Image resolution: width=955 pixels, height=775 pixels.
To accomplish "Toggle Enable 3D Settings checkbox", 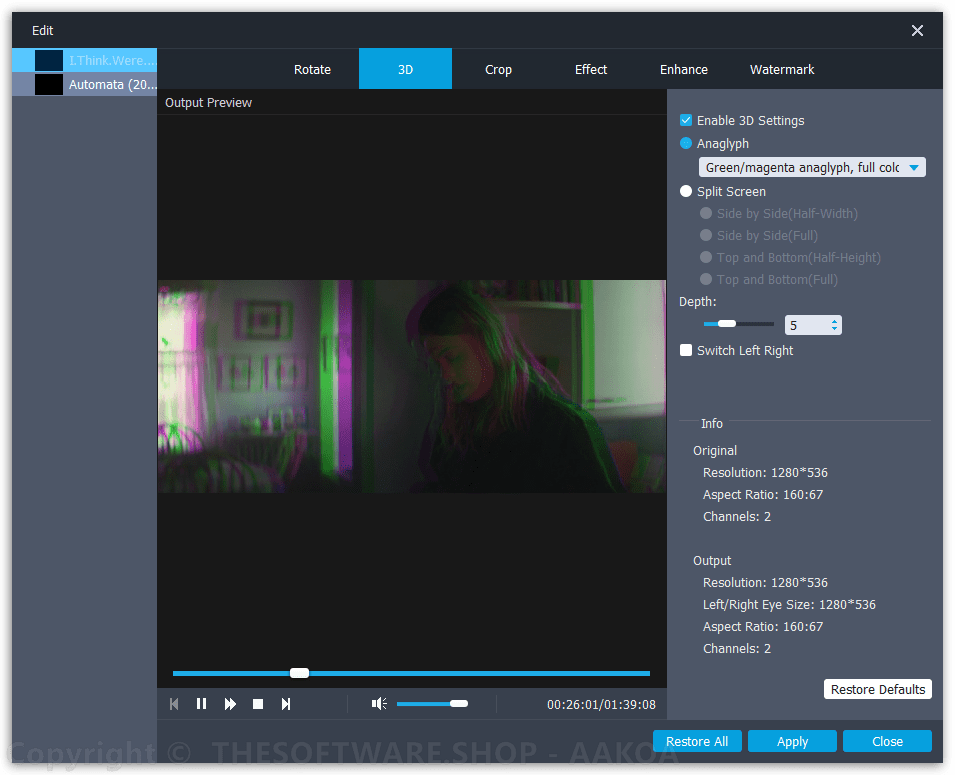I will 686,120.
